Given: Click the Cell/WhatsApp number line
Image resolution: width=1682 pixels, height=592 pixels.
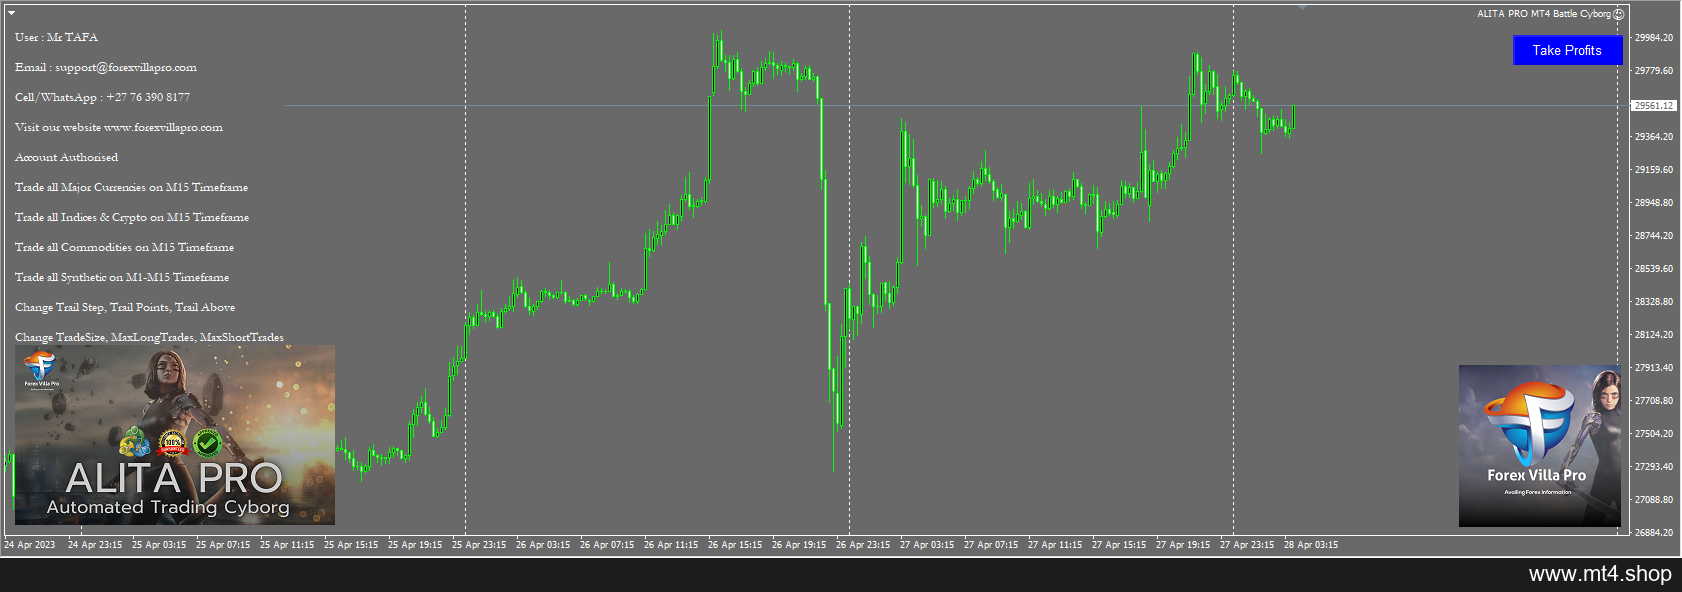Looking at the screenshot, I should coord(102,97).
